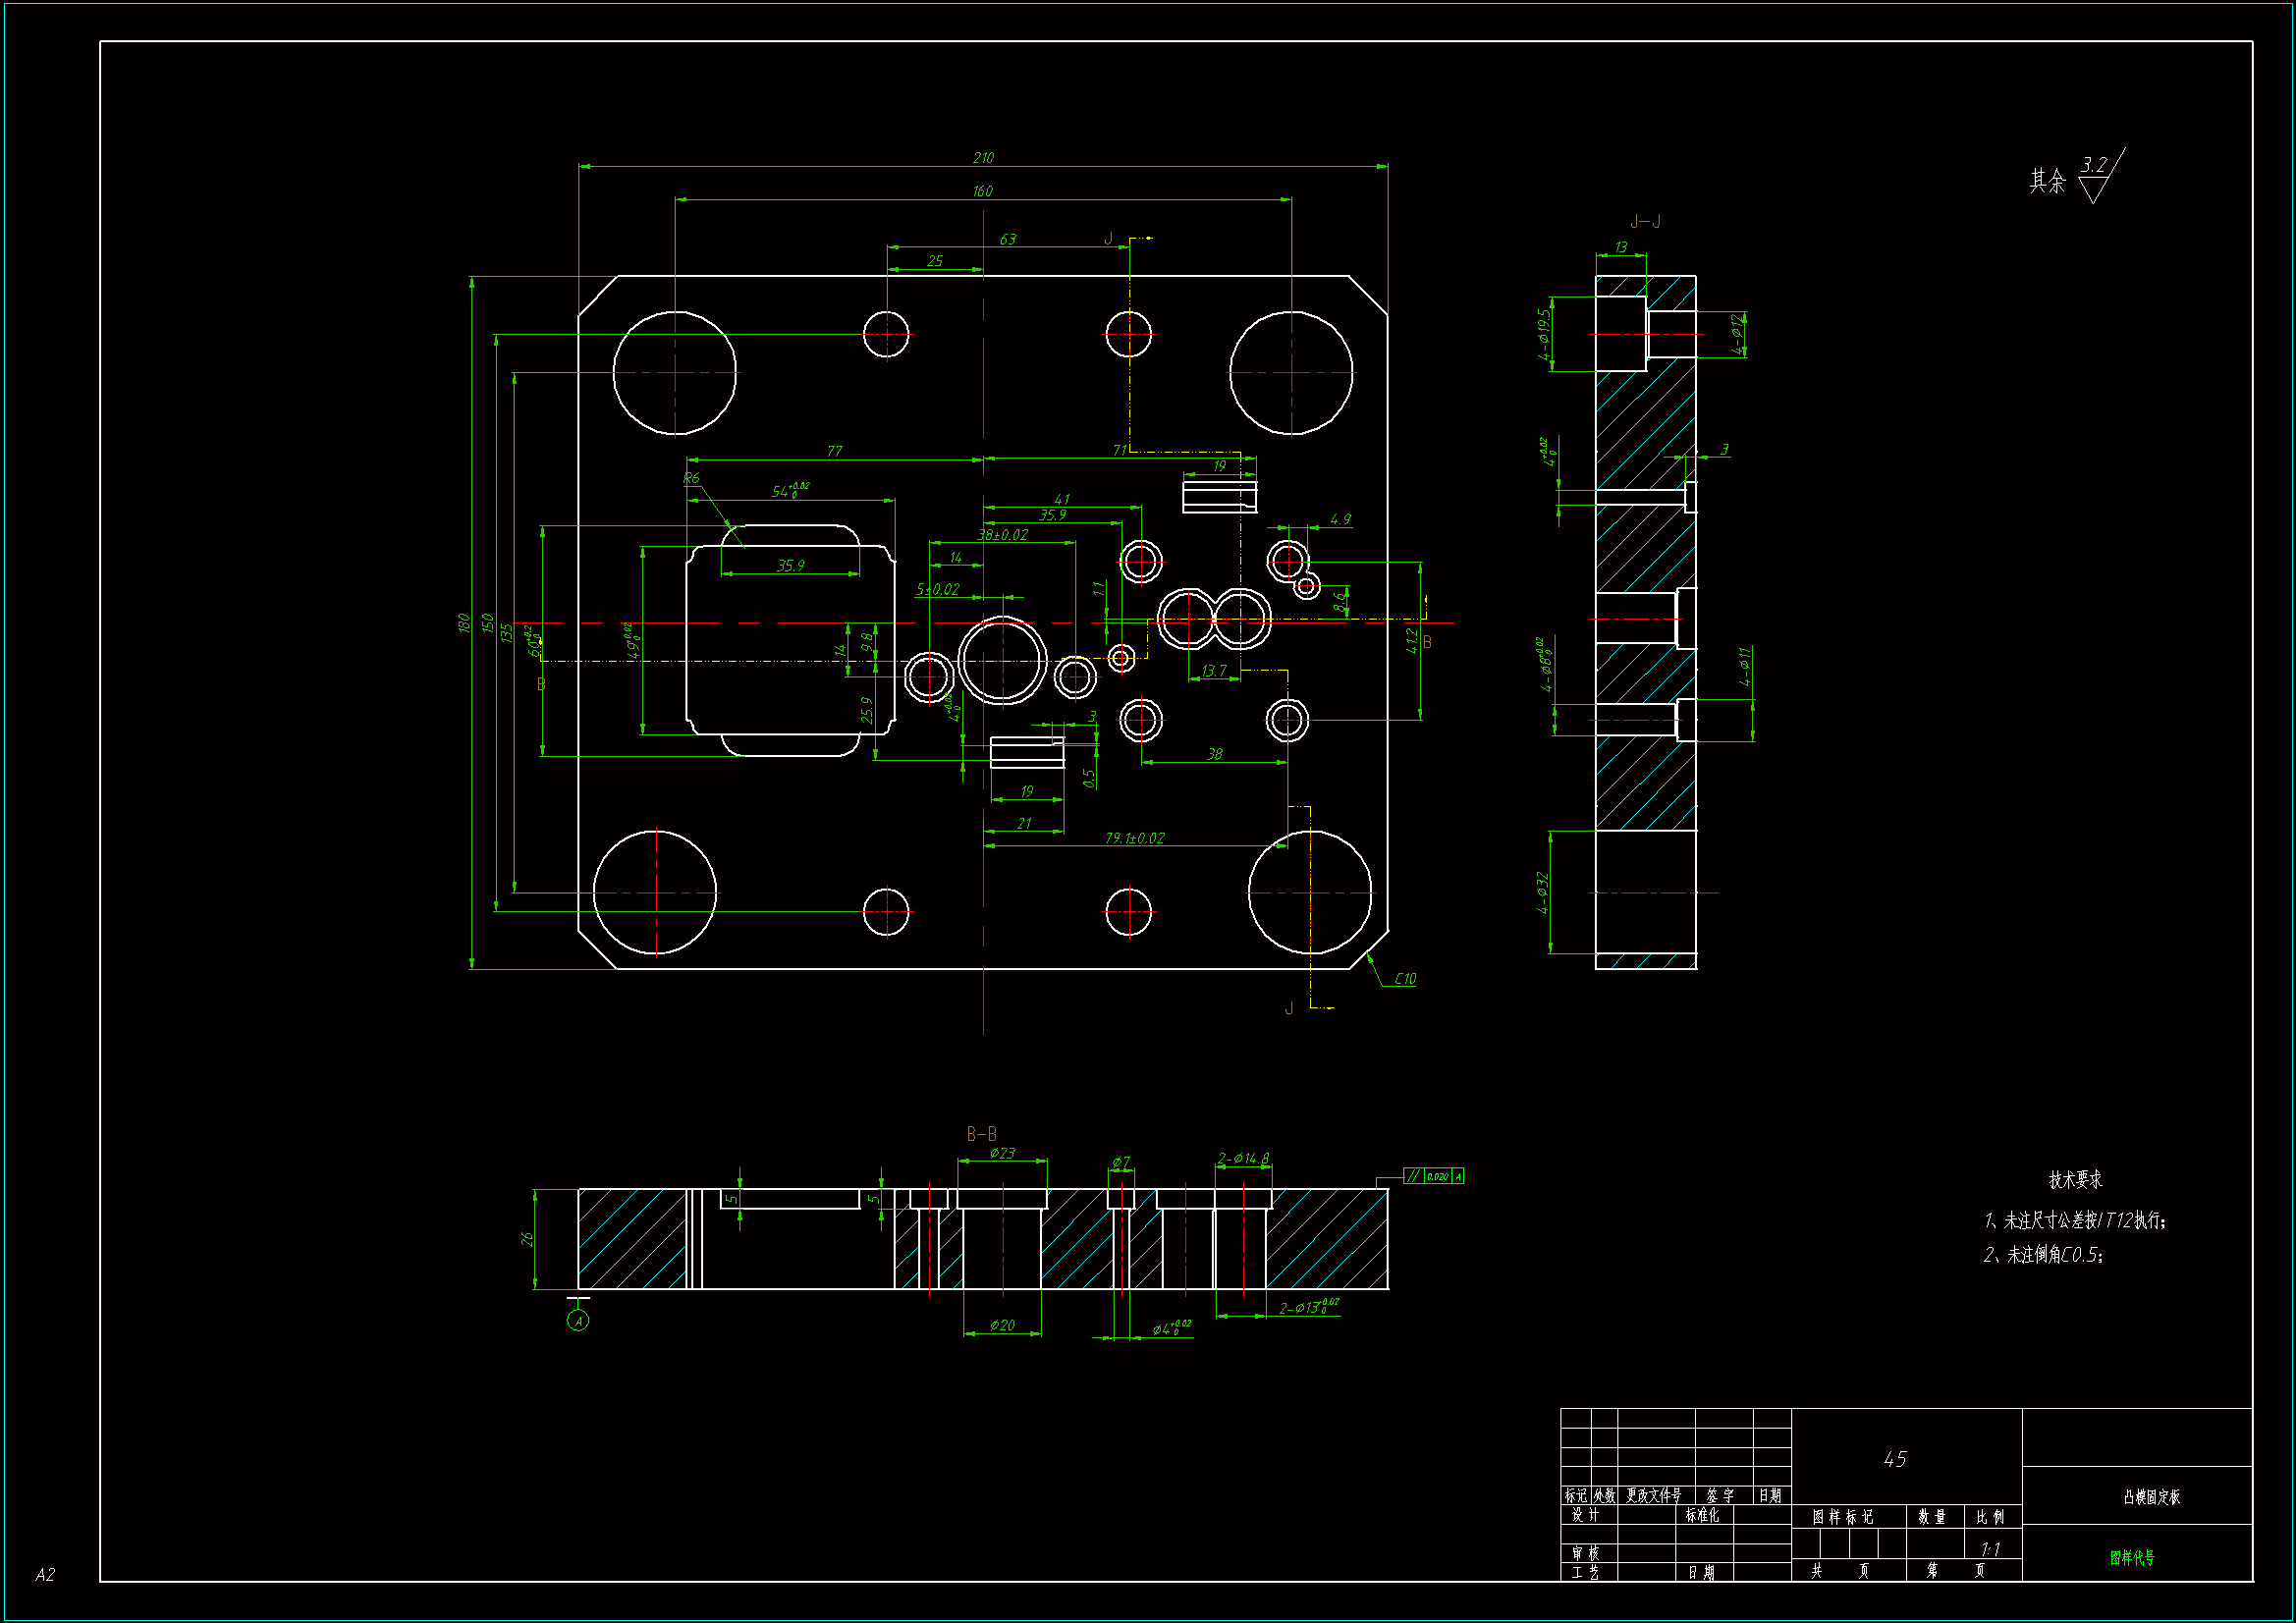
Task: Select the C10 chamfer leader label
Action: pos(1404,979)
